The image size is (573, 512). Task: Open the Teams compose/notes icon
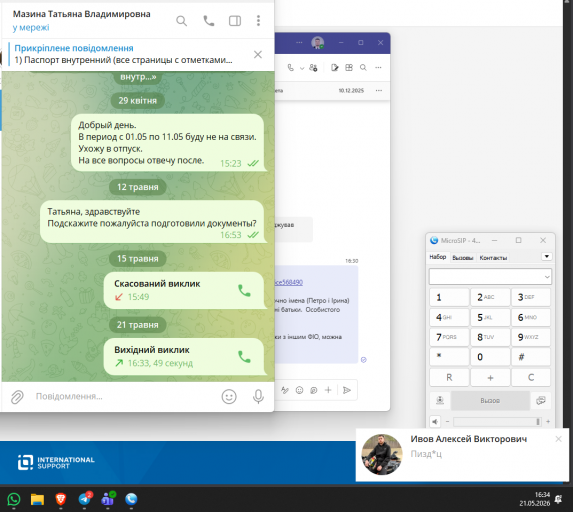[x=334, y=68]
